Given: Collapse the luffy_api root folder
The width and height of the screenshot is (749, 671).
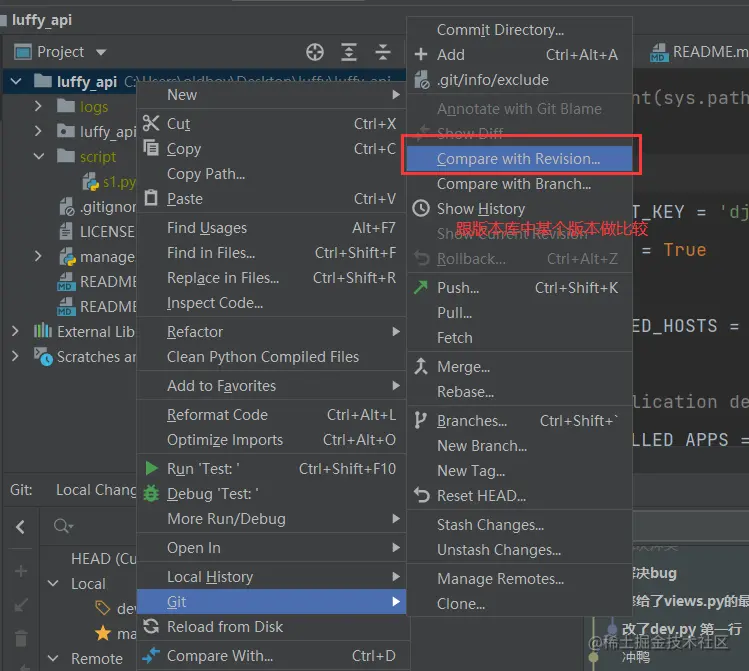Looking at the screenshot, I should 16,82.
